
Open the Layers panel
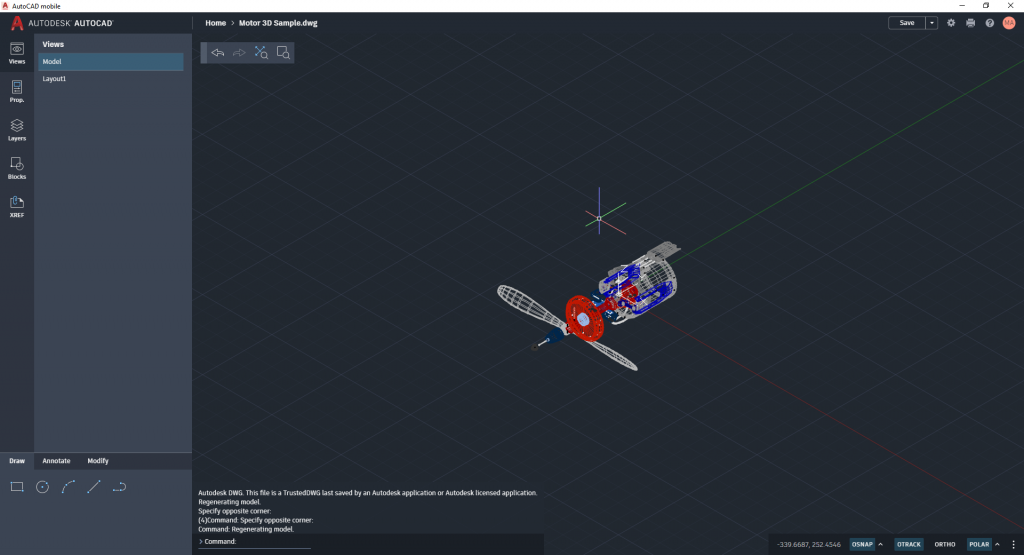point(17,129)
